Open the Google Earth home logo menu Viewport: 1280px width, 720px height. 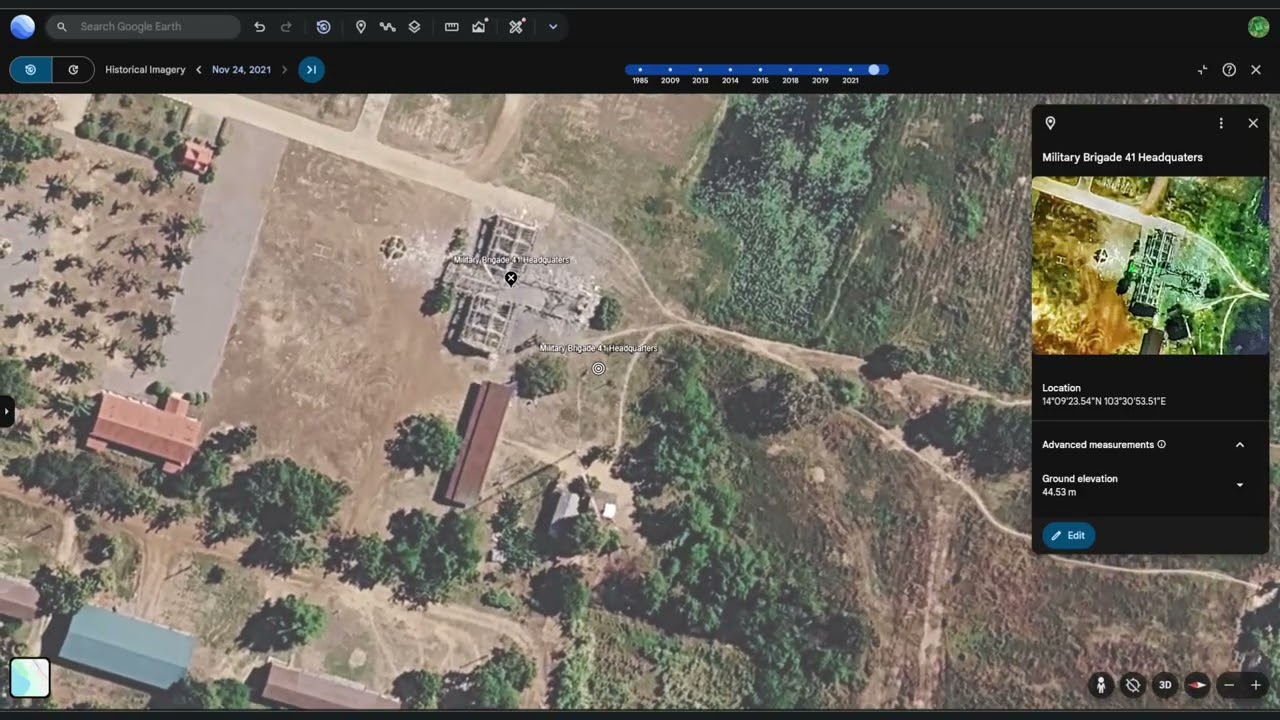[x=22, y=27]
